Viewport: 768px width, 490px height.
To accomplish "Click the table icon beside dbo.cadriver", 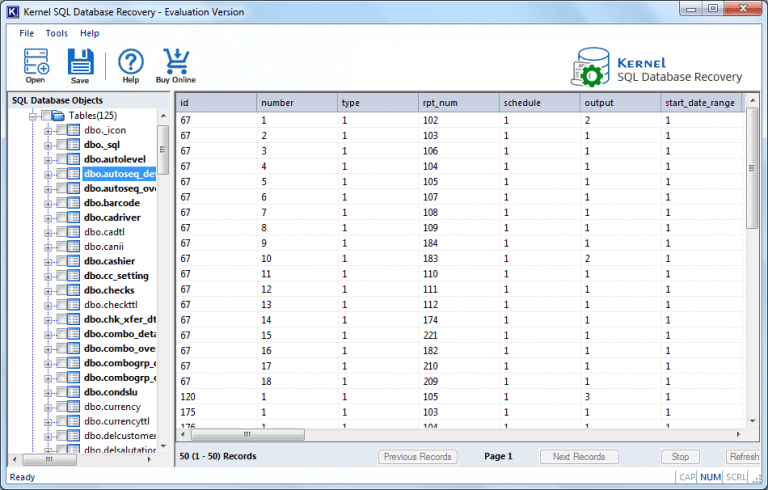I will [x=73, y=218].
